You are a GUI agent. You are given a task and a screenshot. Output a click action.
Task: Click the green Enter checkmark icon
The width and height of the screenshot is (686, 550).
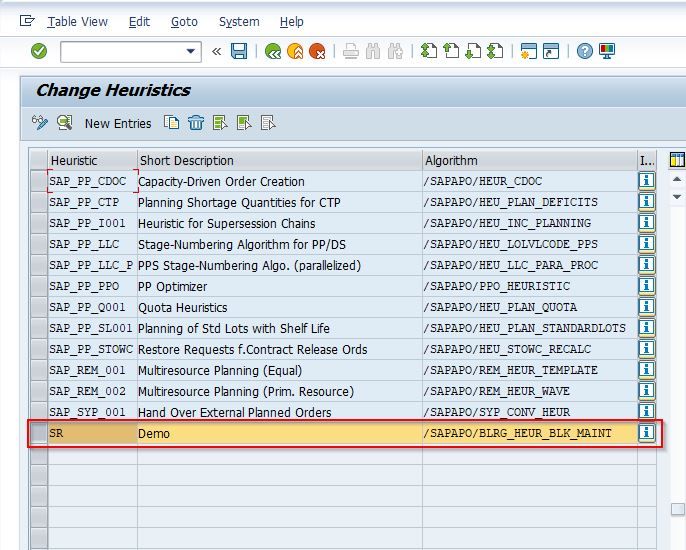pyautogui.click(x=39, y=51)
